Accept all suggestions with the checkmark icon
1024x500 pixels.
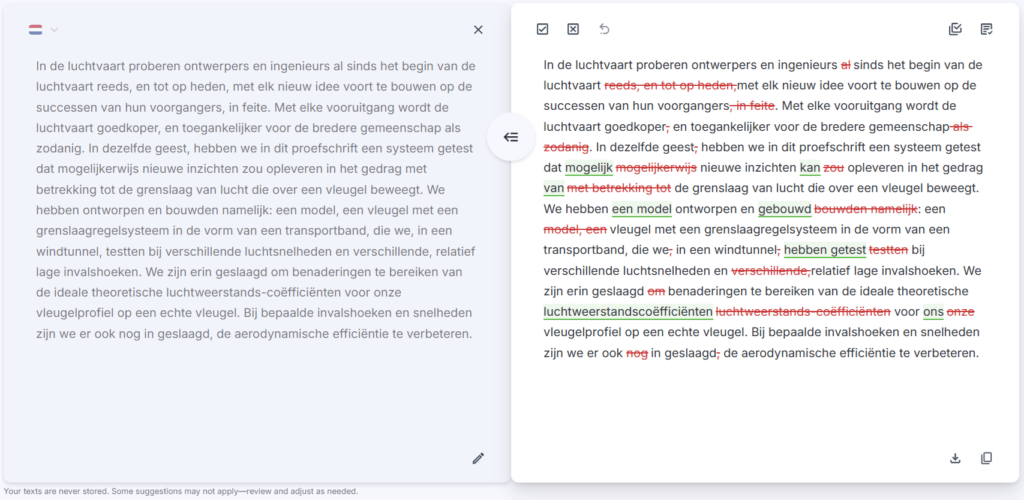tap(542, 29)
